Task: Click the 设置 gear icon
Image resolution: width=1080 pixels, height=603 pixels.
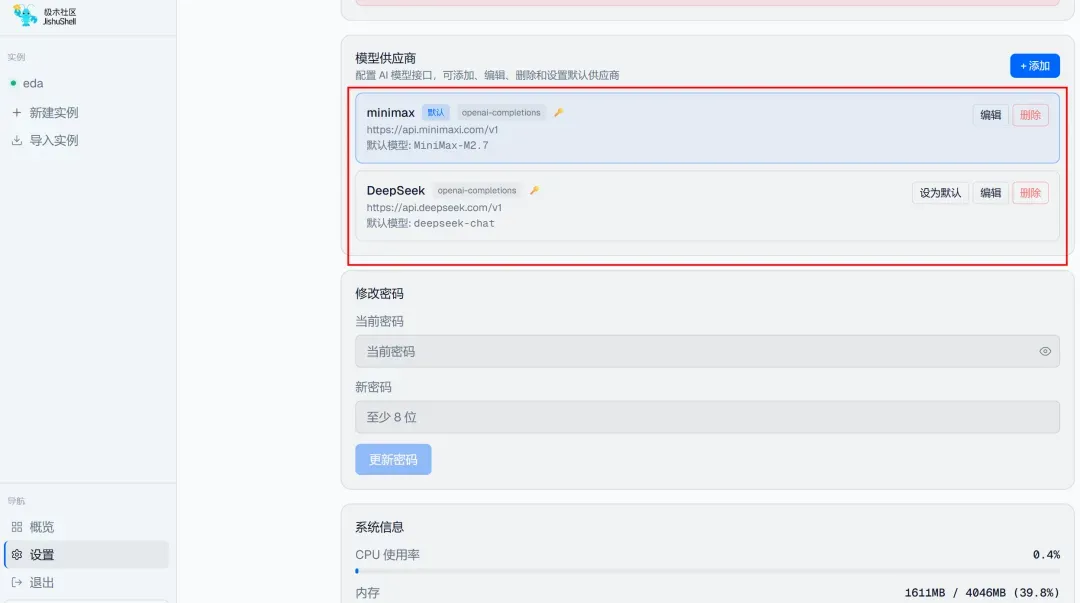Action: click(17, 555)
